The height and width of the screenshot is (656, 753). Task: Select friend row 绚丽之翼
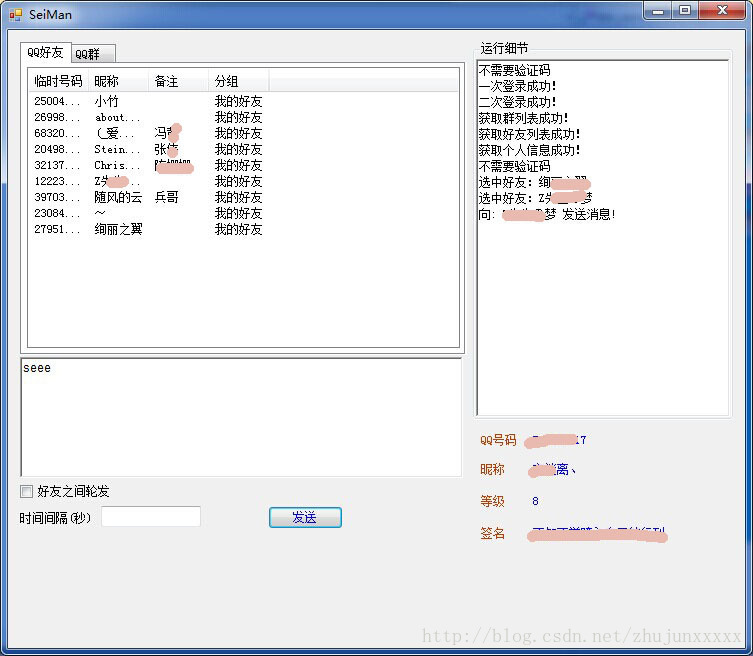148,229
